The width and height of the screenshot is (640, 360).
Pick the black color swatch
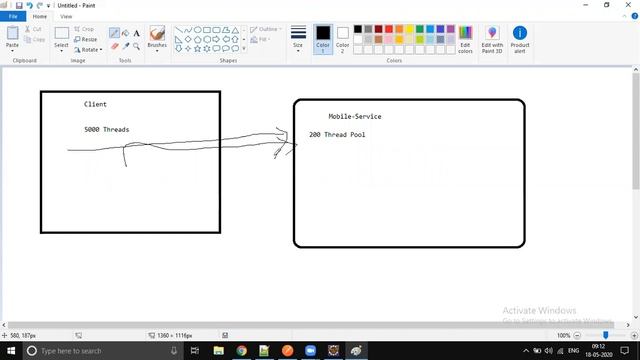coord(358,29)
